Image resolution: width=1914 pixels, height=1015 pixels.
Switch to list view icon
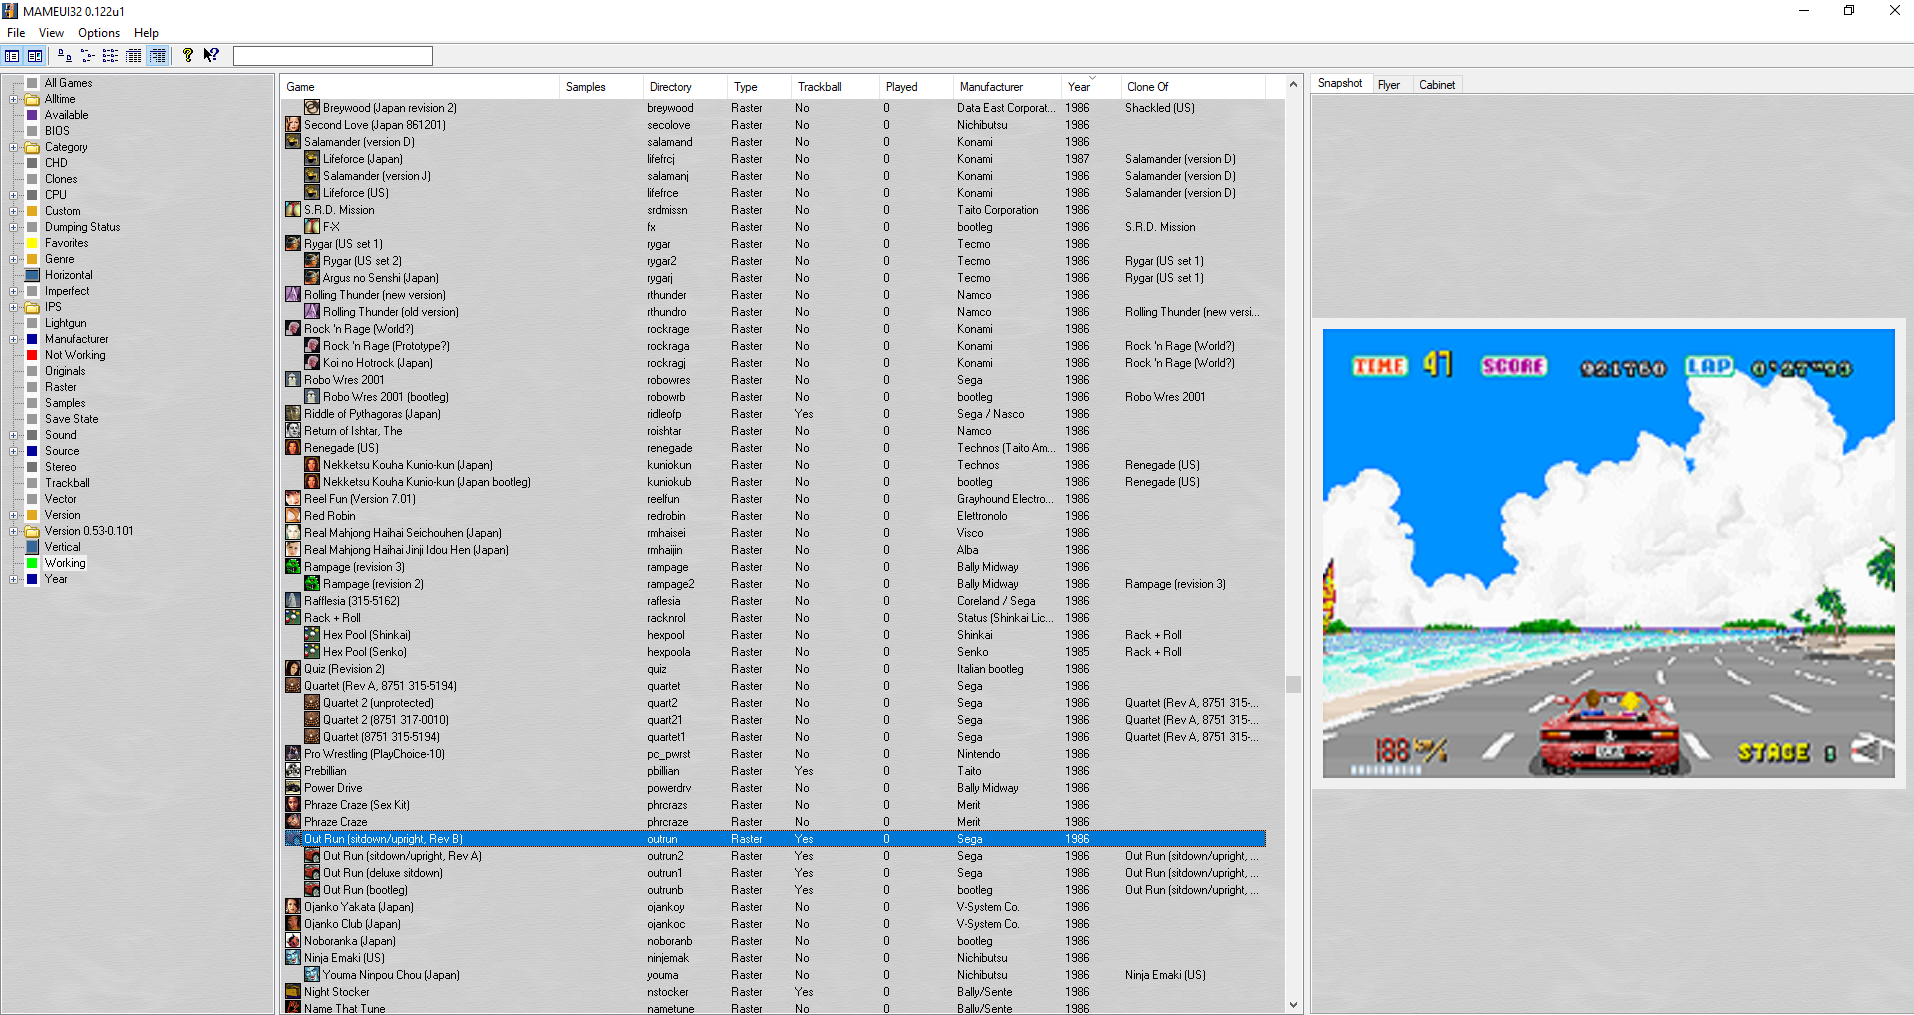click(x=110, y=56)
